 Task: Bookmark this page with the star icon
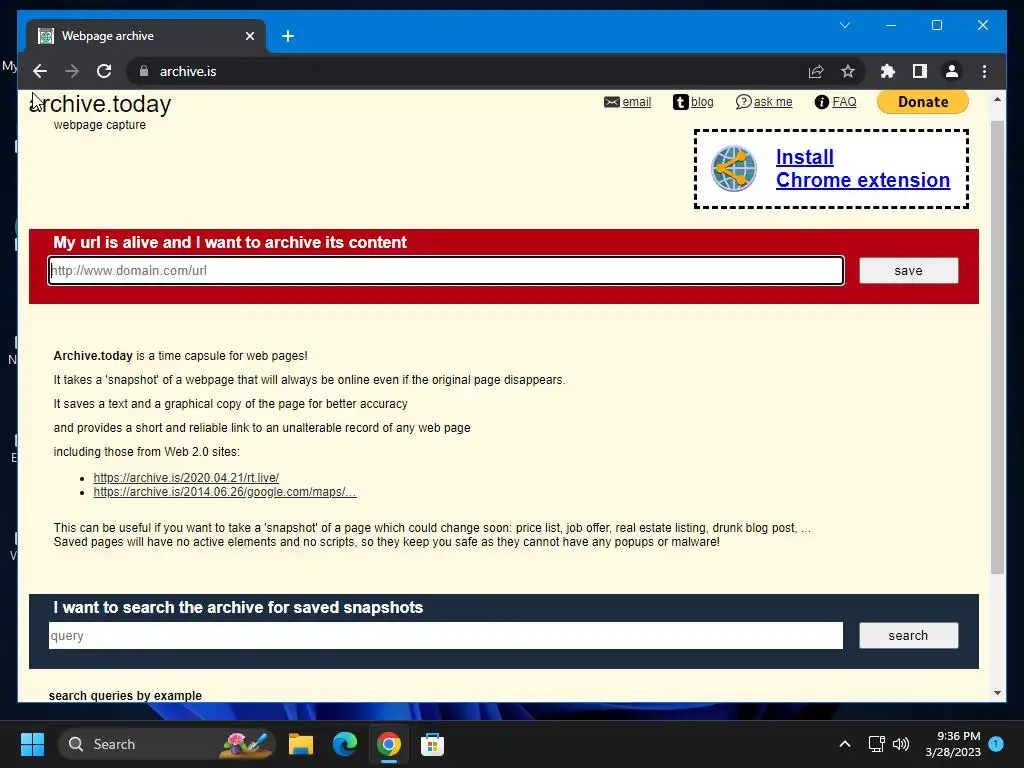pyautogui.click(x=848, y=71)
